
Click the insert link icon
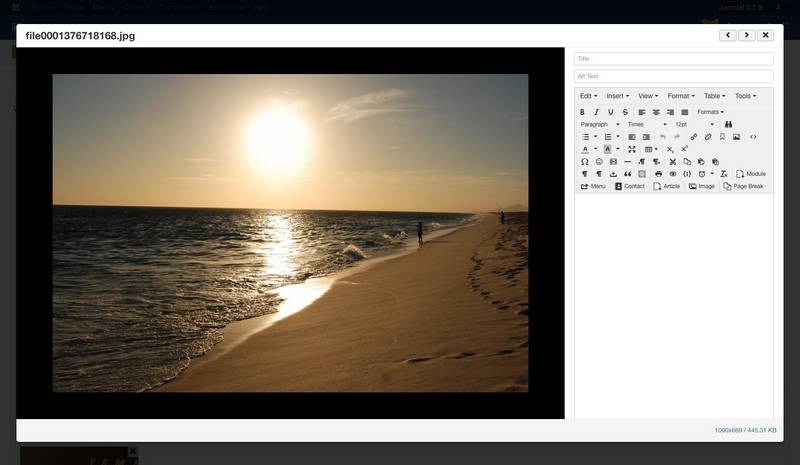694,137
